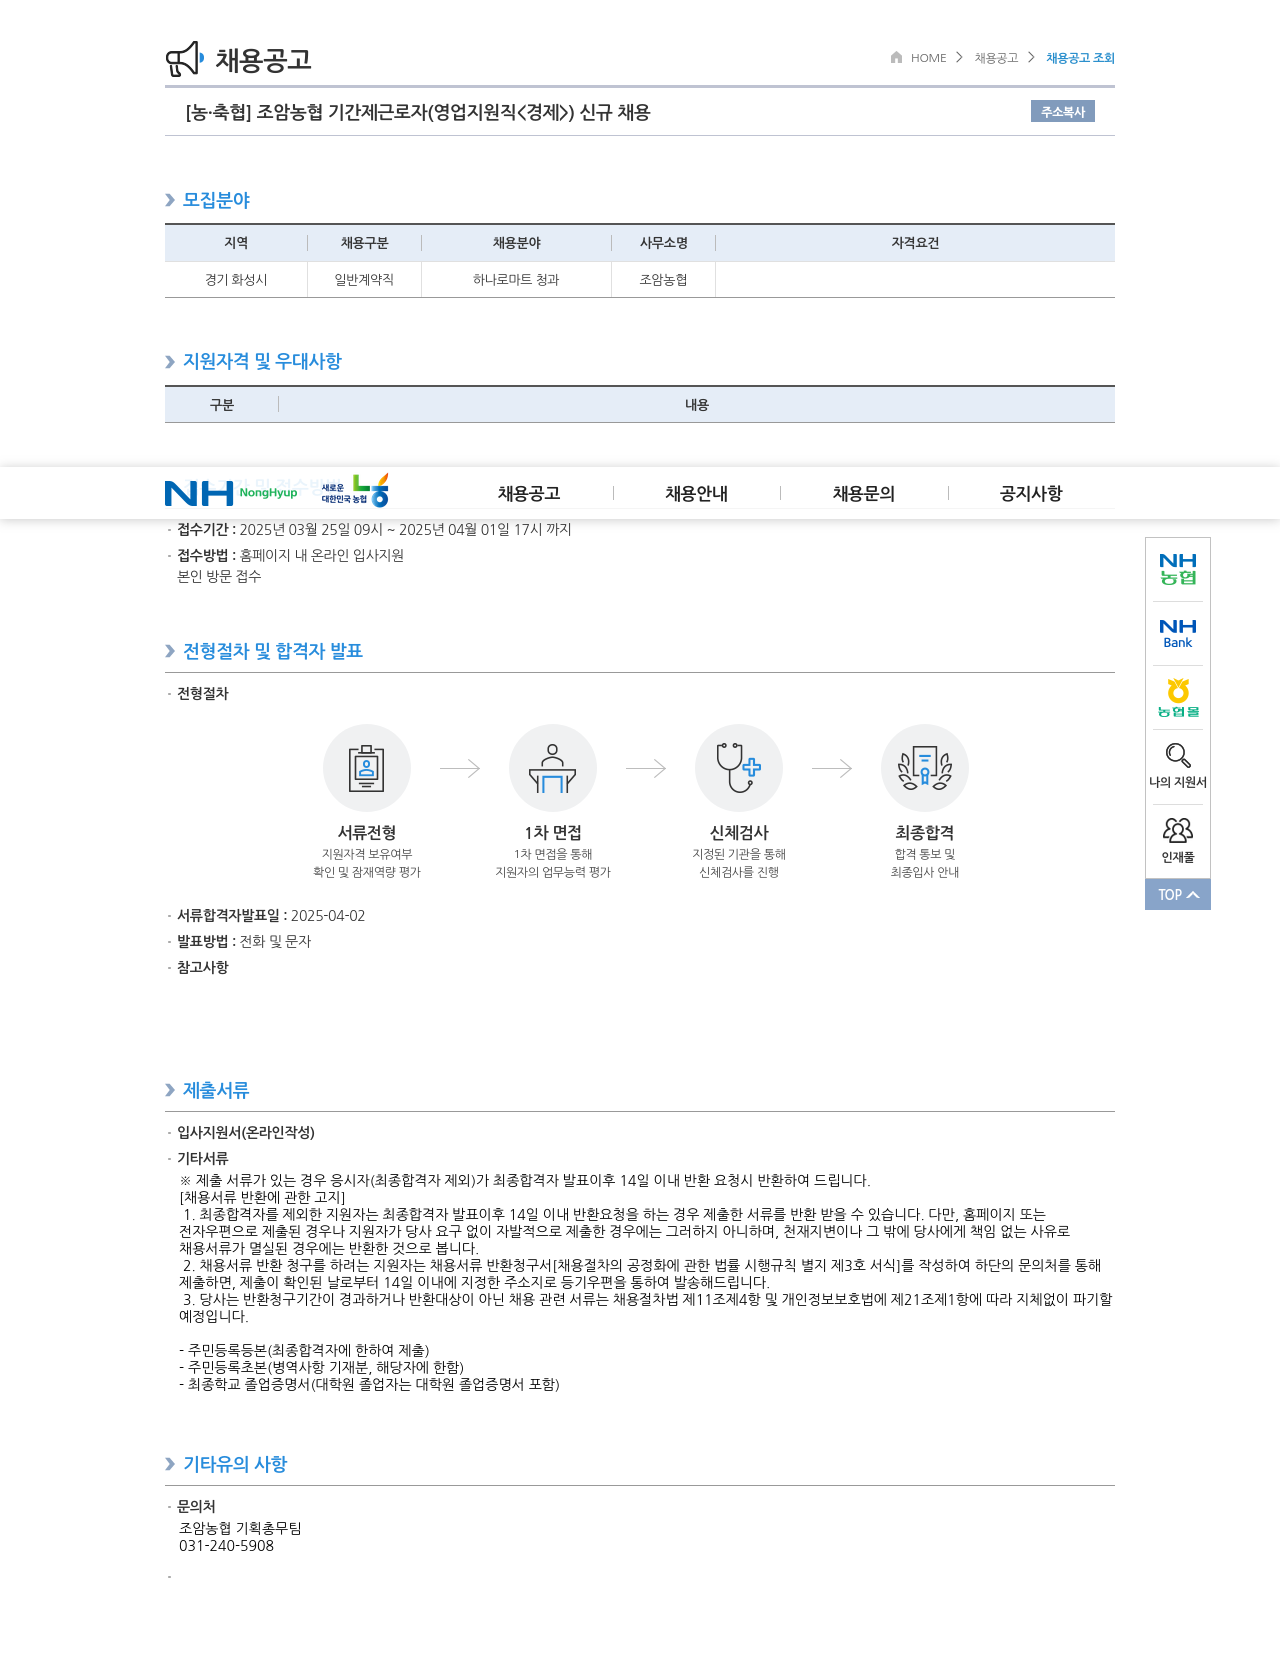The image size is (1280, 1654).
Task: Click the 일반계약직 table cell
Action: click(x=364, y=280)
